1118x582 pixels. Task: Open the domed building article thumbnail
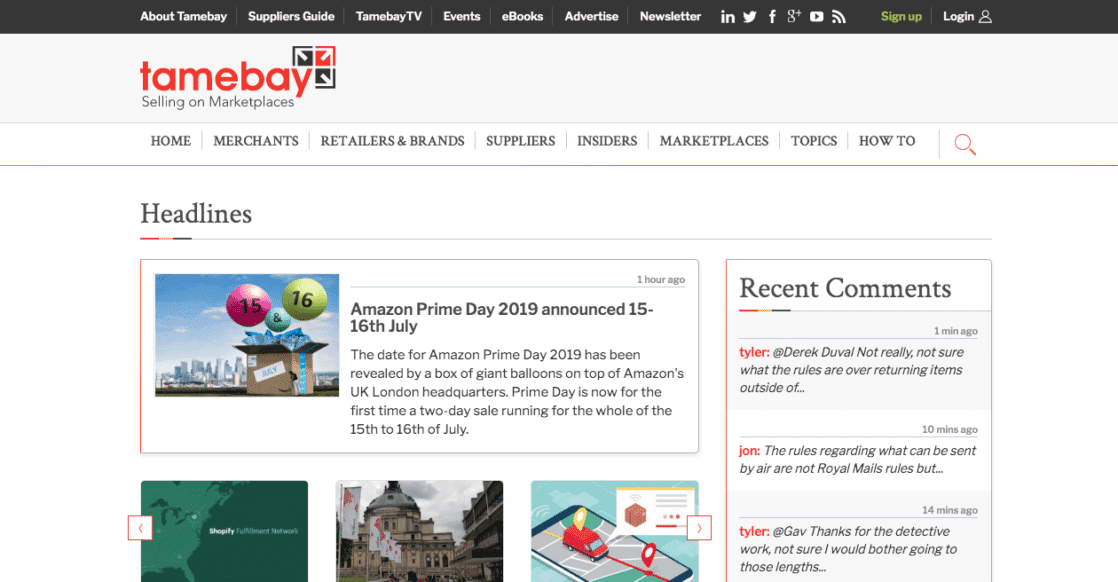(x=419, y=531)
